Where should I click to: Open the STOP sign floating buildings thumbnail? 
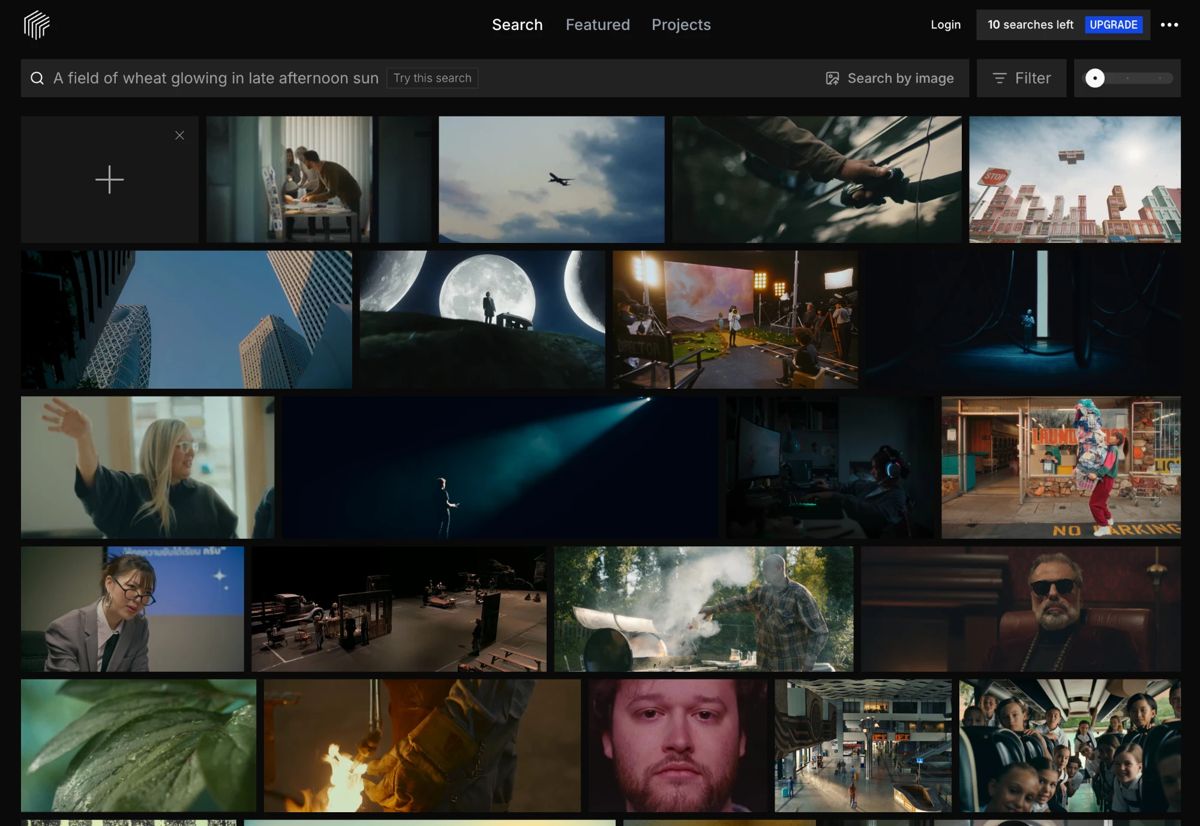coord(1075,179)
